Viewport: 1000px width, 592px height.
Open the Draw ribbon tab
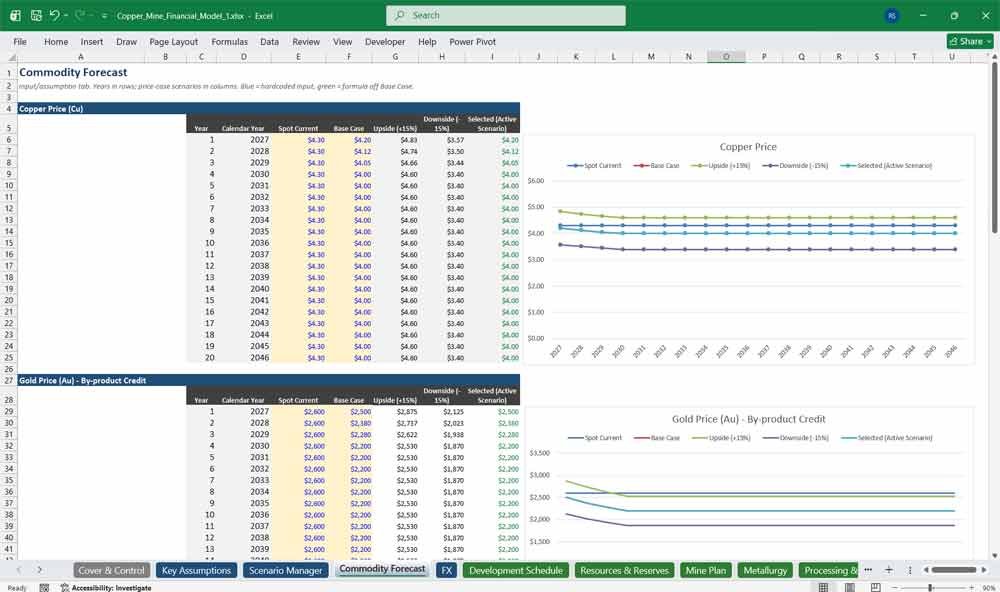point(126,41)
